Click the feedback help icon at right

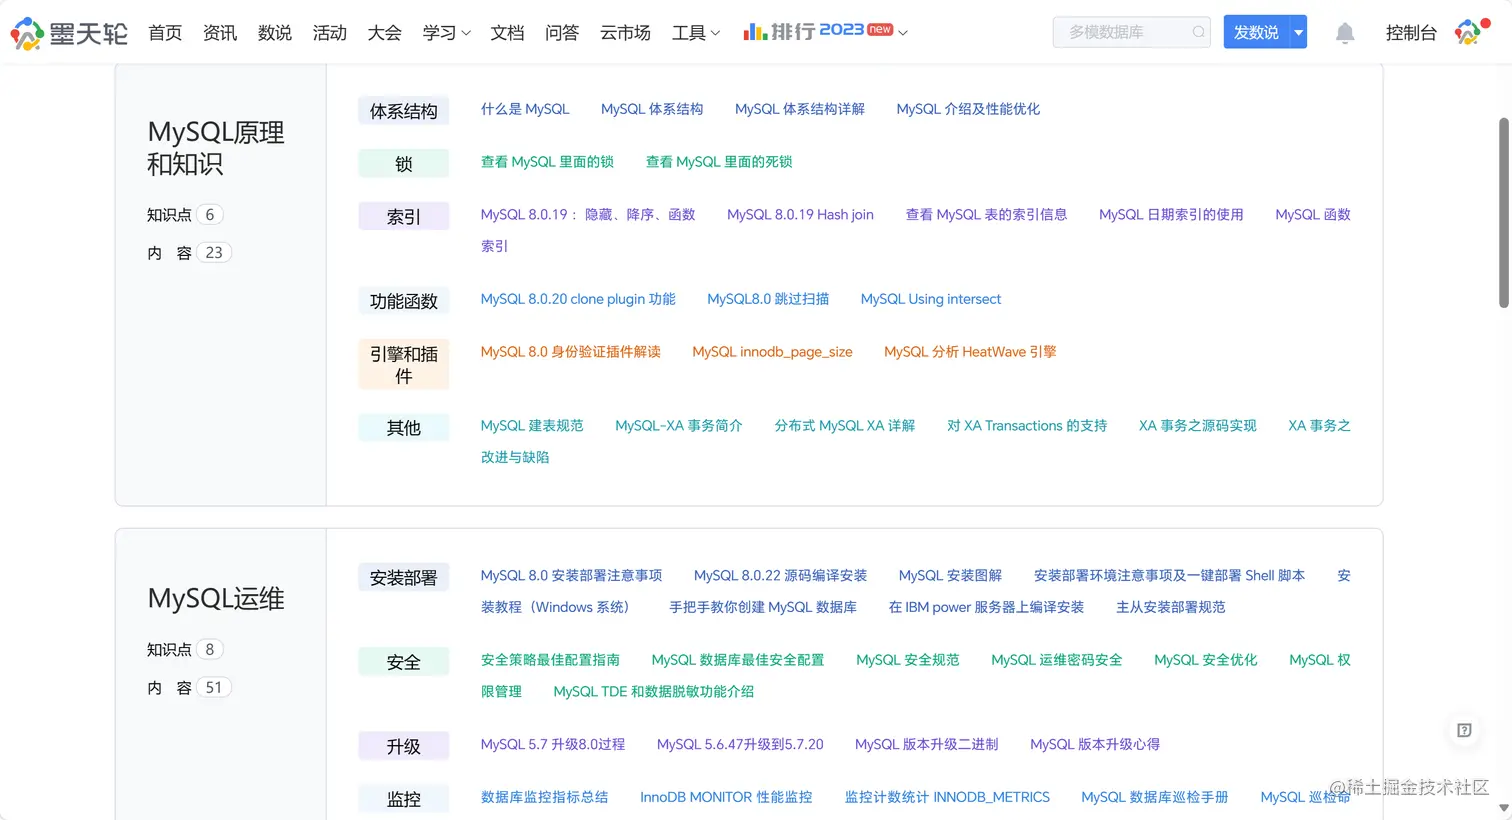[1464, 730]
